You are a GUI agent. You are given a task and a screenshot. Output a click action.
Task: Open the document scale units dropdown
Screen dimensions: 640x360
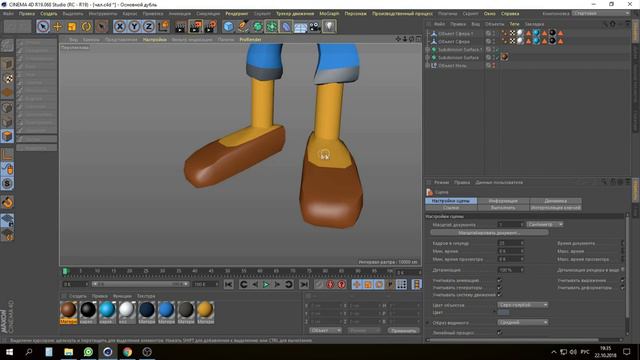tap(544, 224)
